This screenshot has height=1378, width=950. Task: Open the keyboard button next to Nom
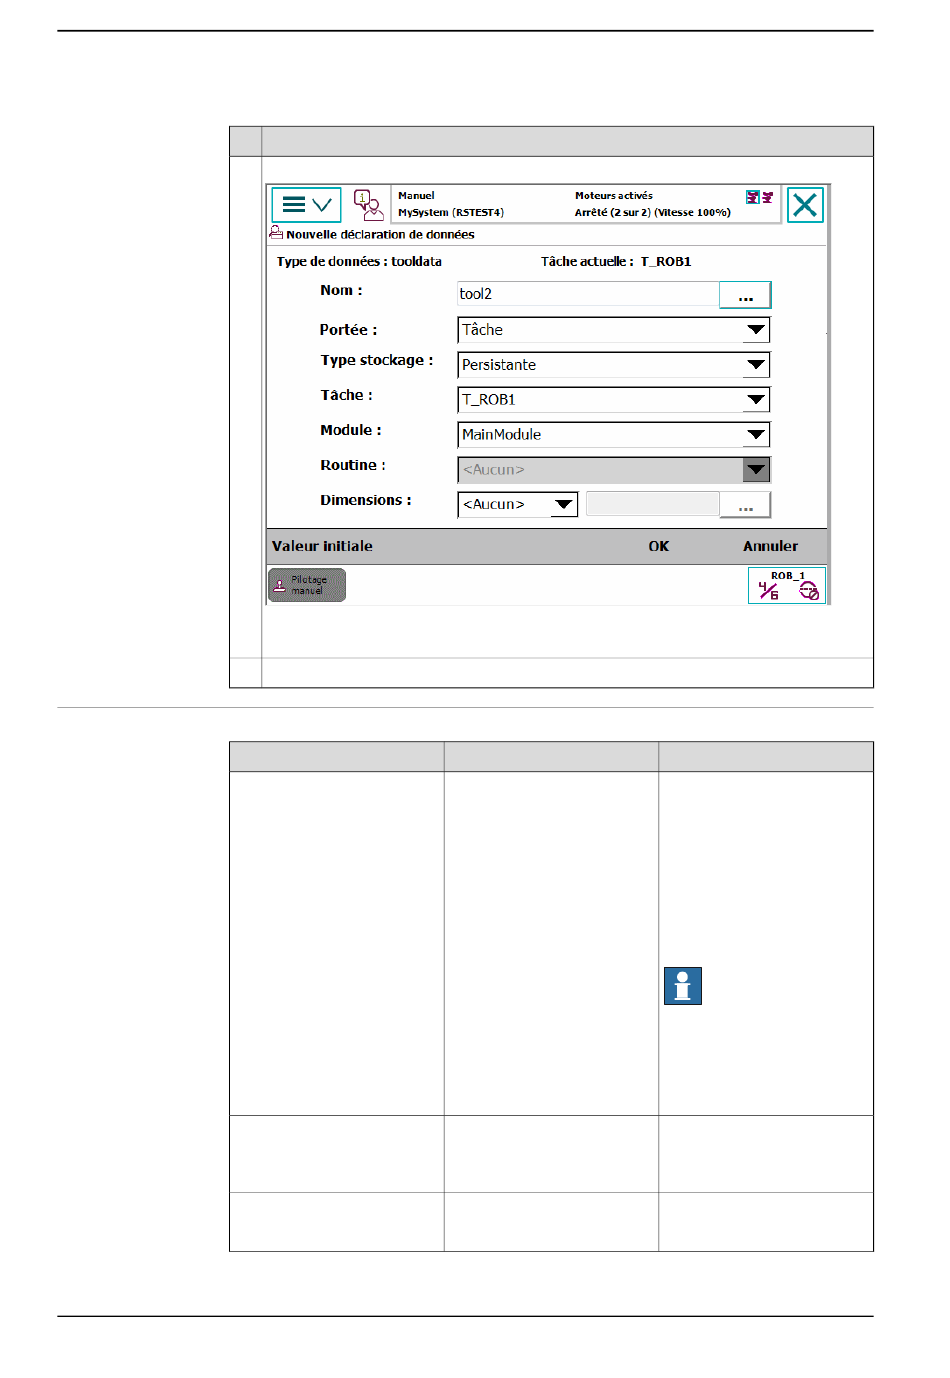pos(745,295)
